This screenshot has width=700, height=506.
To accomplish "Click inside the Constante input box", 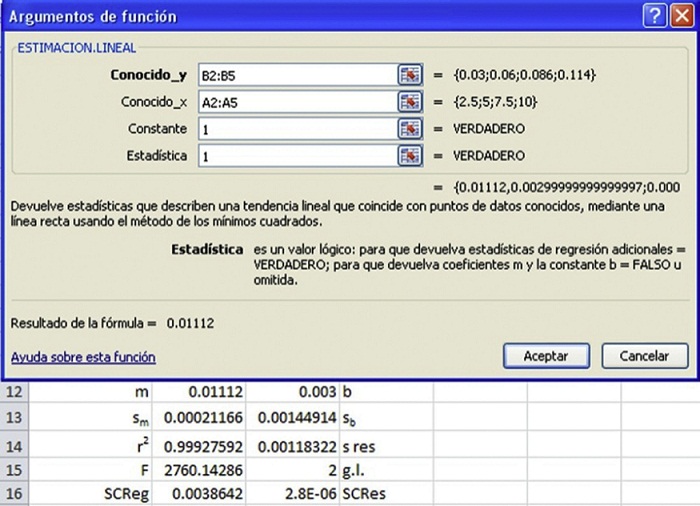I will click(296, 129).
